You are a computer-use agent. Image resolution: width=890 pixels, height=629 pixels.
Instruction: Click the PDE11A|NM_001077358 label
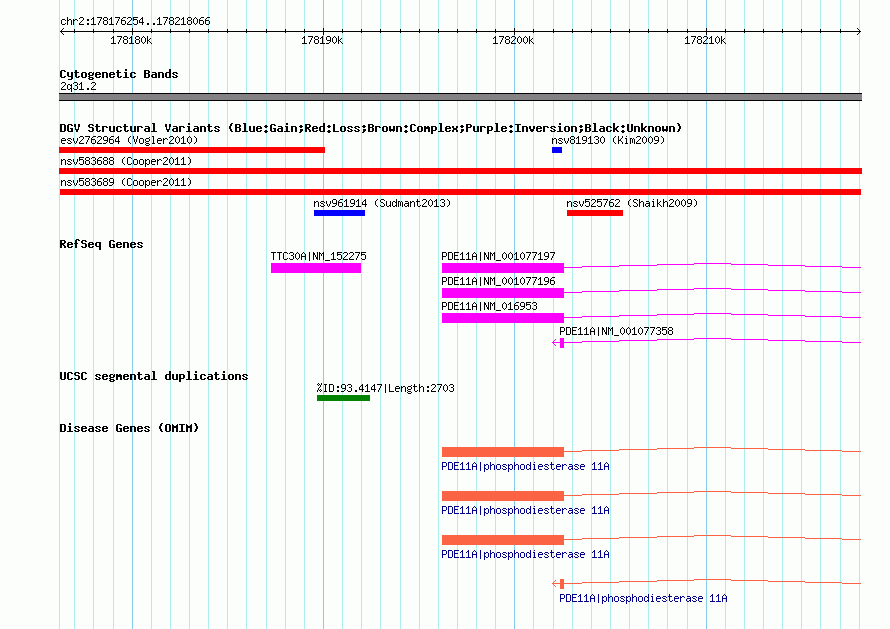click(616, 332)
